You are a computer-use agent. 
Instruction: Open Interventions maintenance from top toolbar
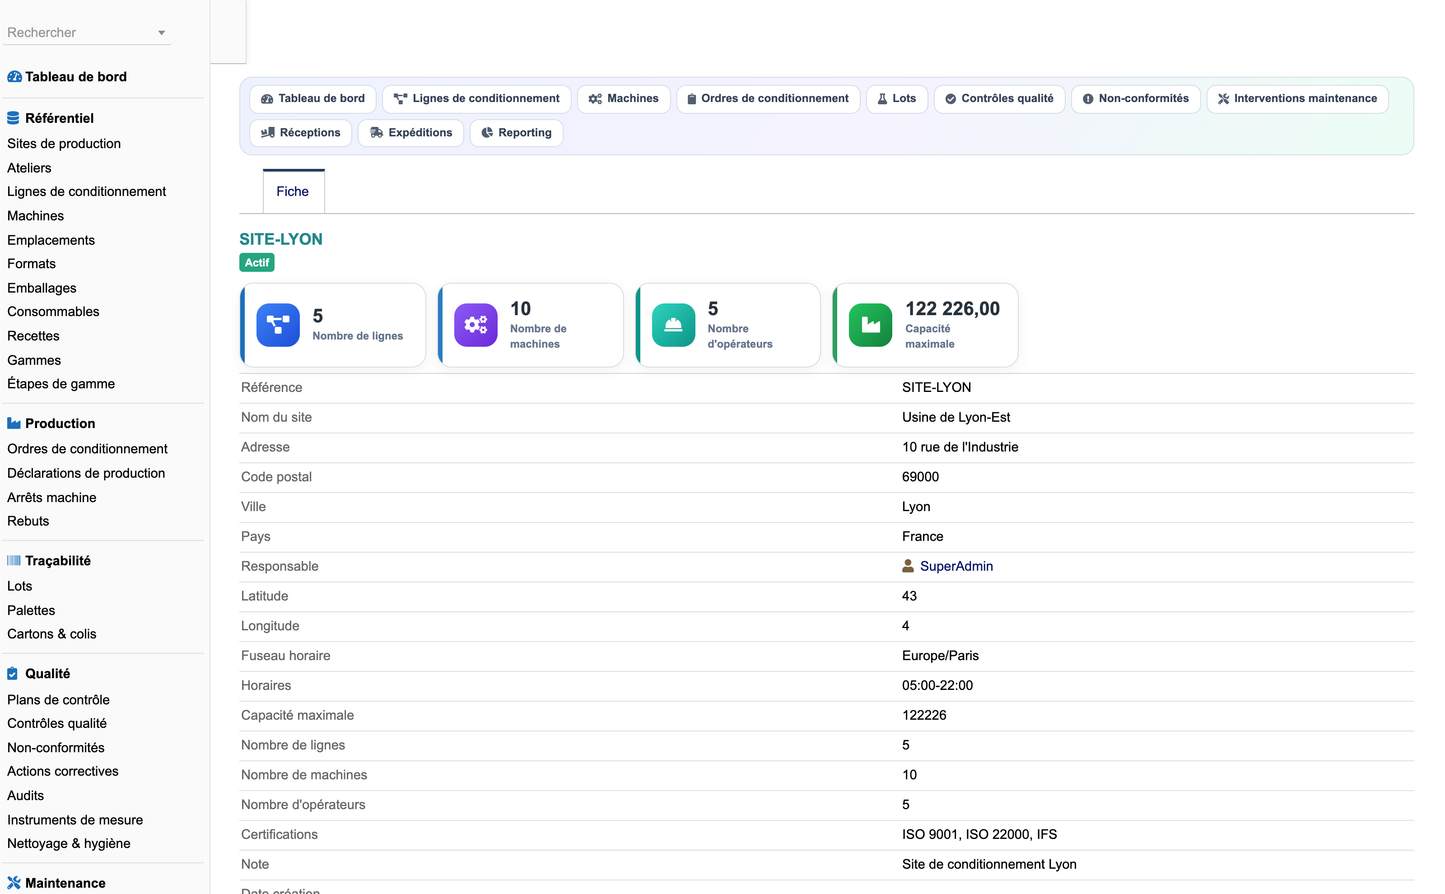click(1297, 99)
